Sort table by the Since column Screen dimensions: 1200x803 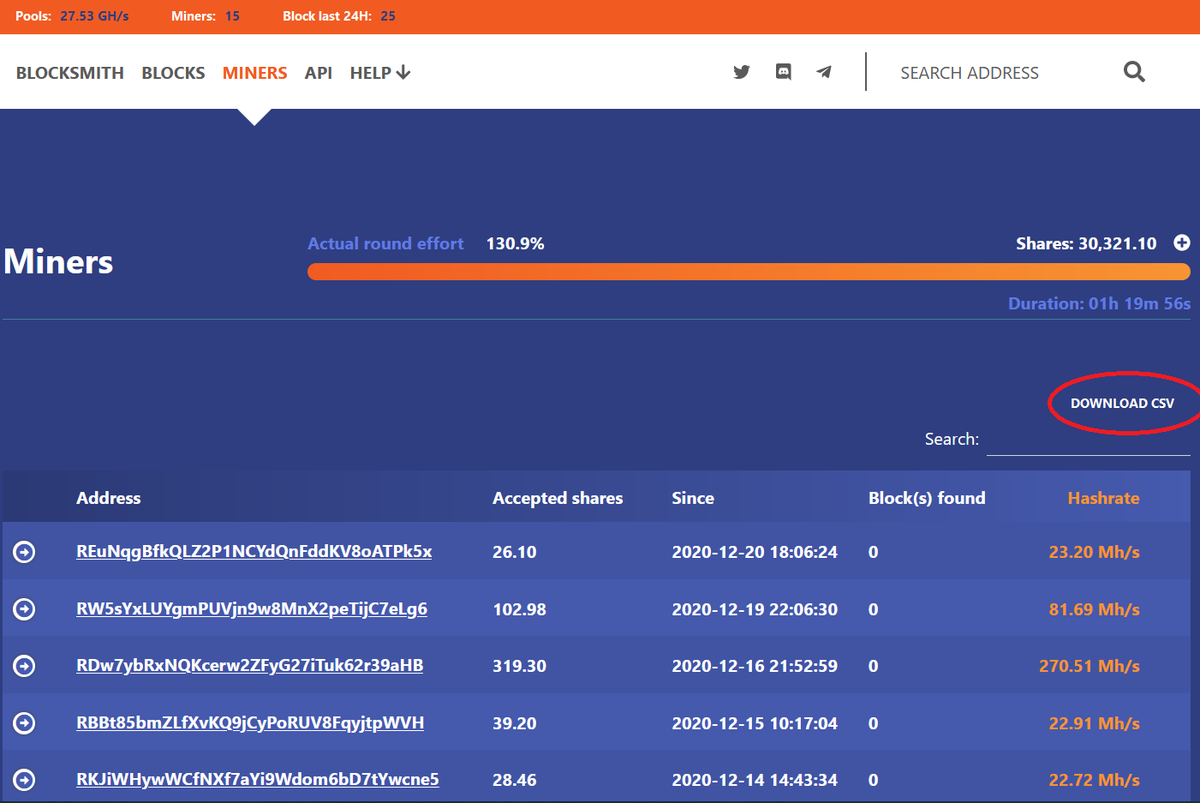tap(693, 497)
